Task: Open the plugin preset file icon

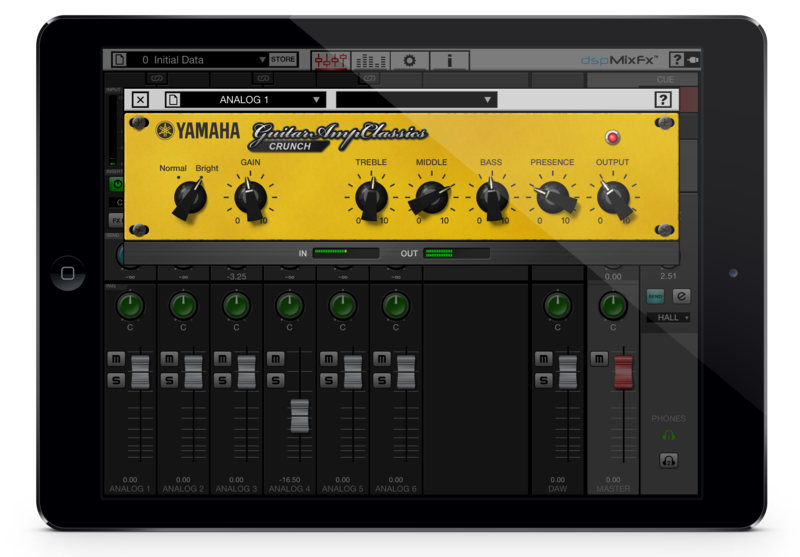Action: point(173,99)
